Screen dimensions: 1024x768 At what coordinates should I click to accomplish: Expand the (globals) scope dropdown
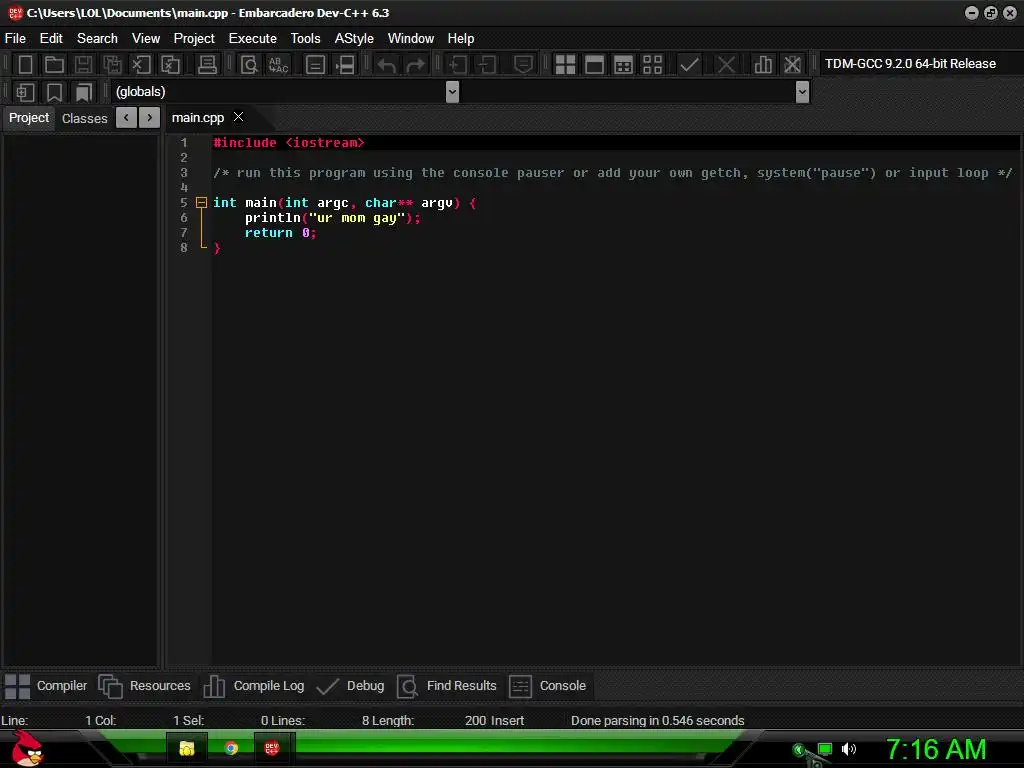click(452, 91)
